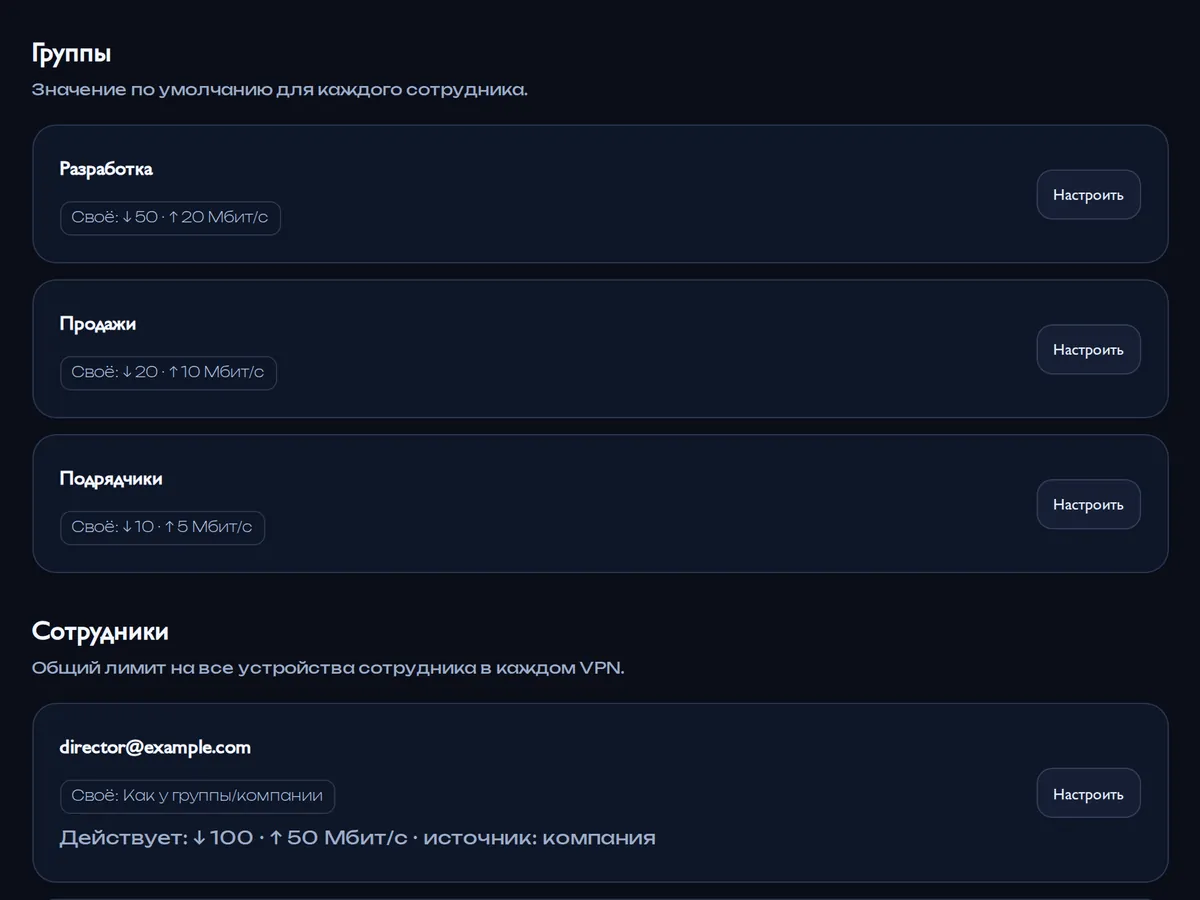1200x900 pixels.
Task: Select the Продажи group title
Action: (97, 324)
